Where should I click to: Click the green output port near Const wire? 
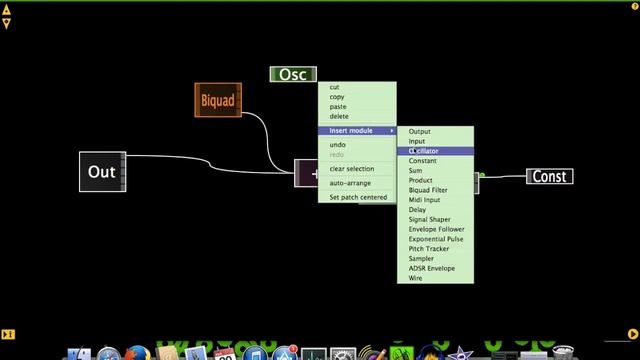click(x=482, y=175)
